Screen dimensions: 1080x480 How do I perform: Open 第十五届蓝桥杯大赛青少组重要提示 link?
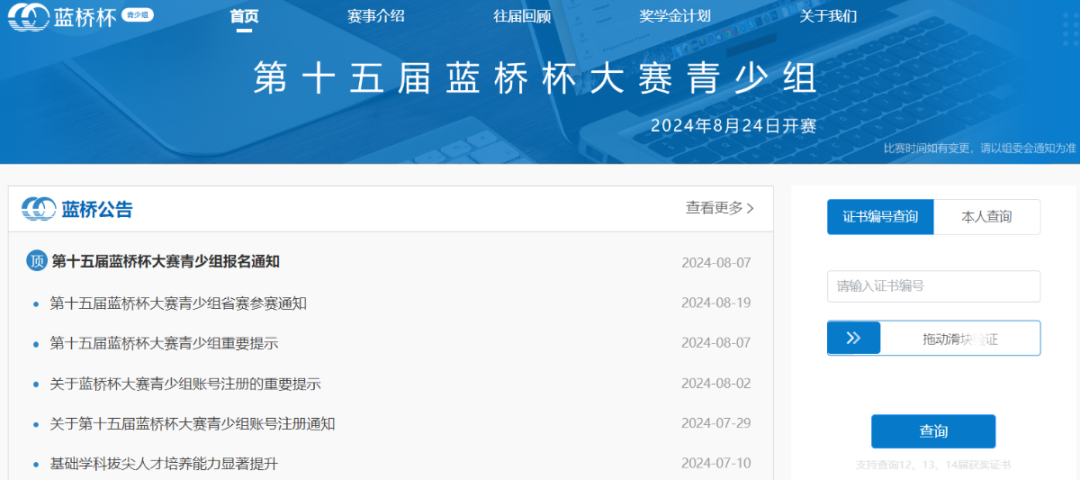click(x=164, y=343)
